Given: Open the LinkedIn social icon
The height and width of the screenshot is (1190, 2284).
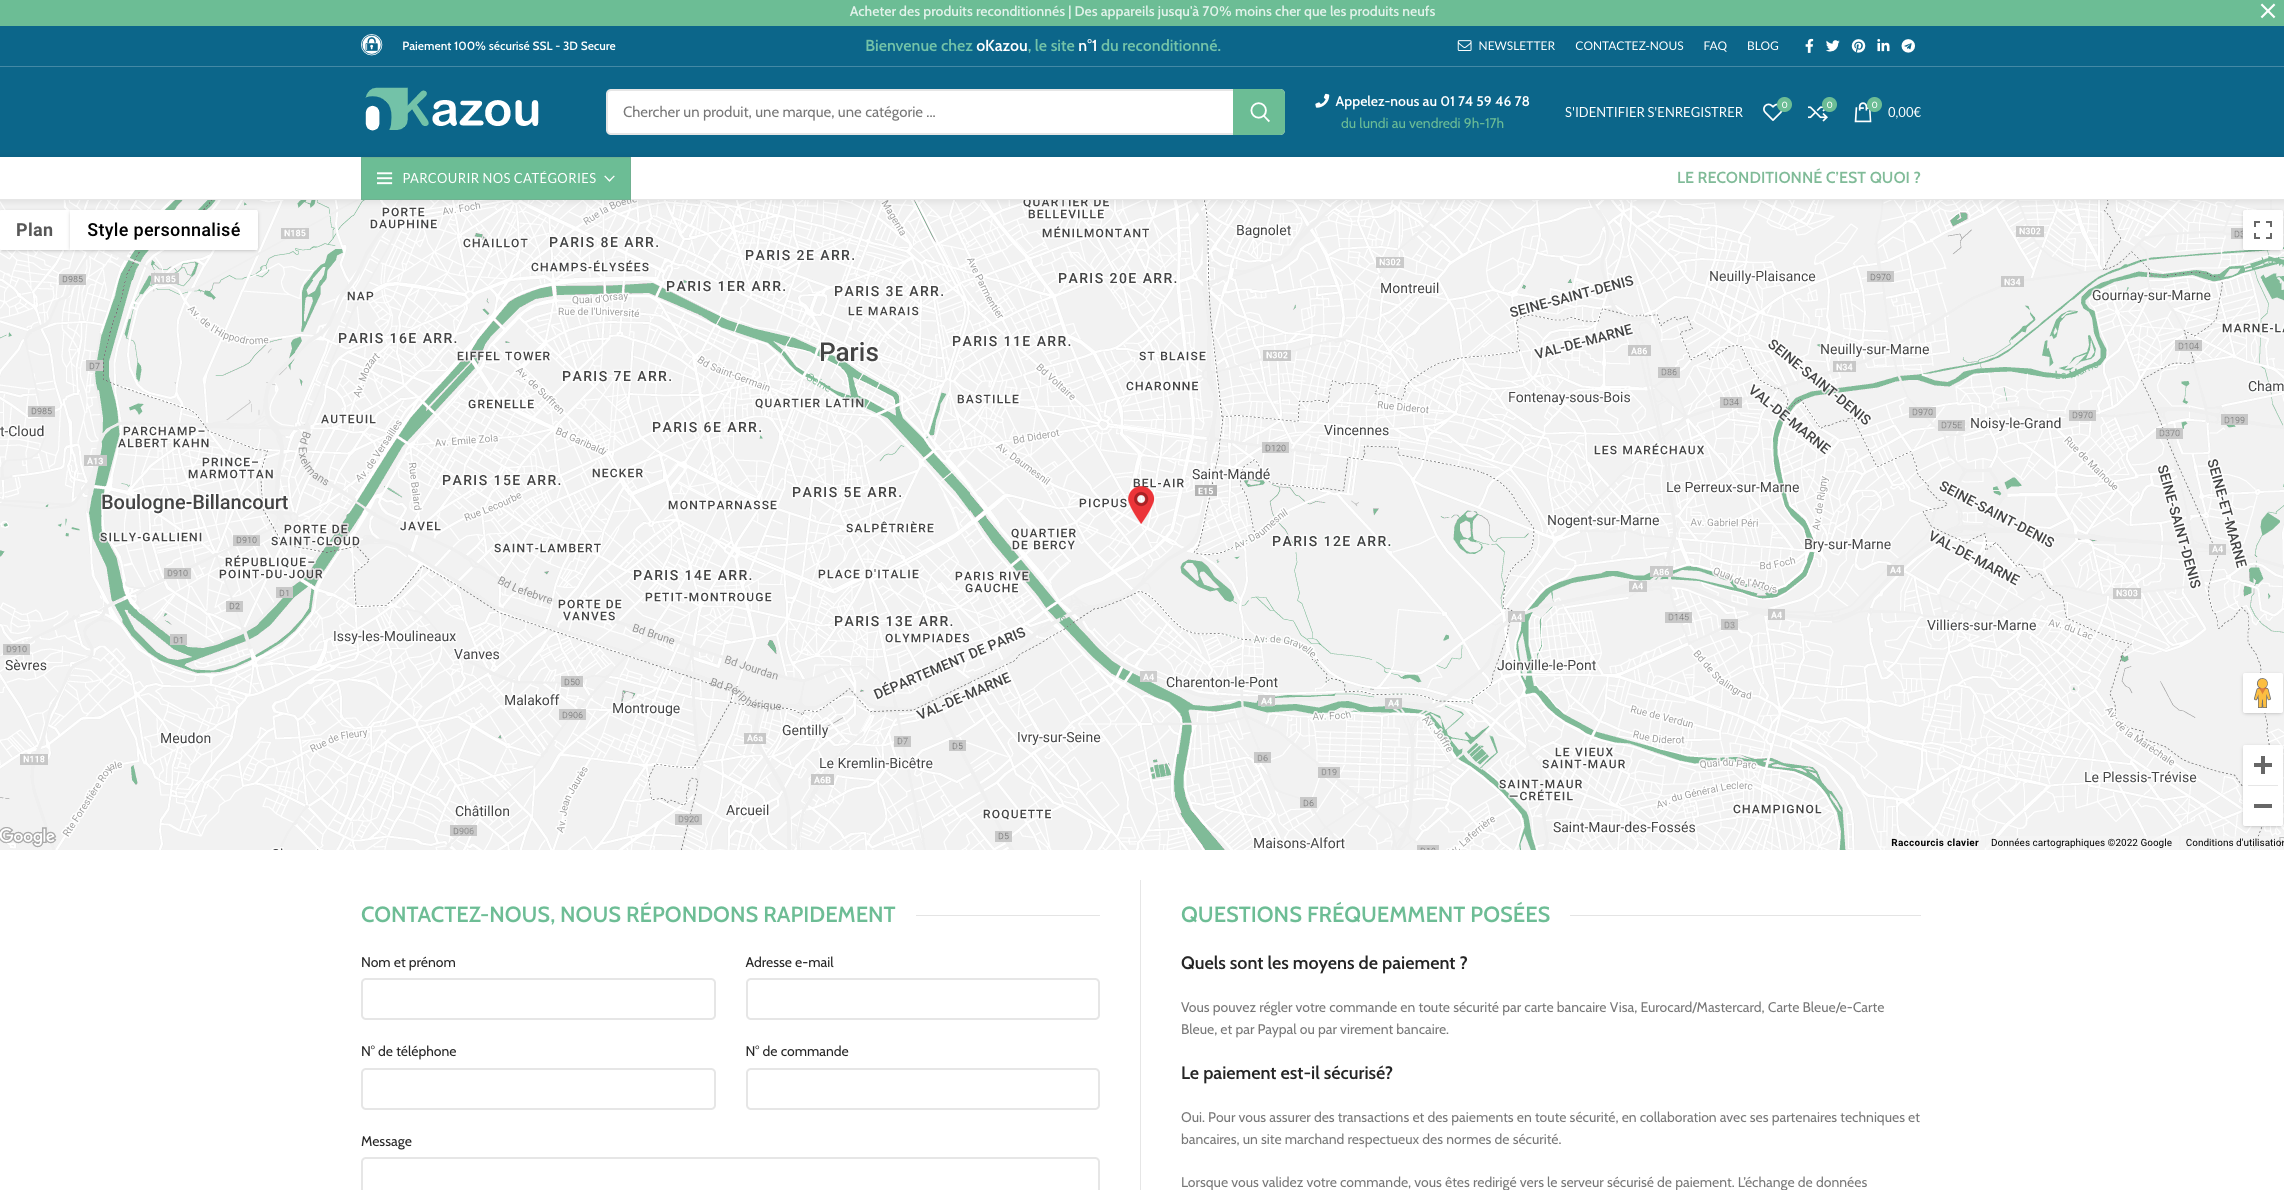Looking at the screenshot, I should point(1883,46).
